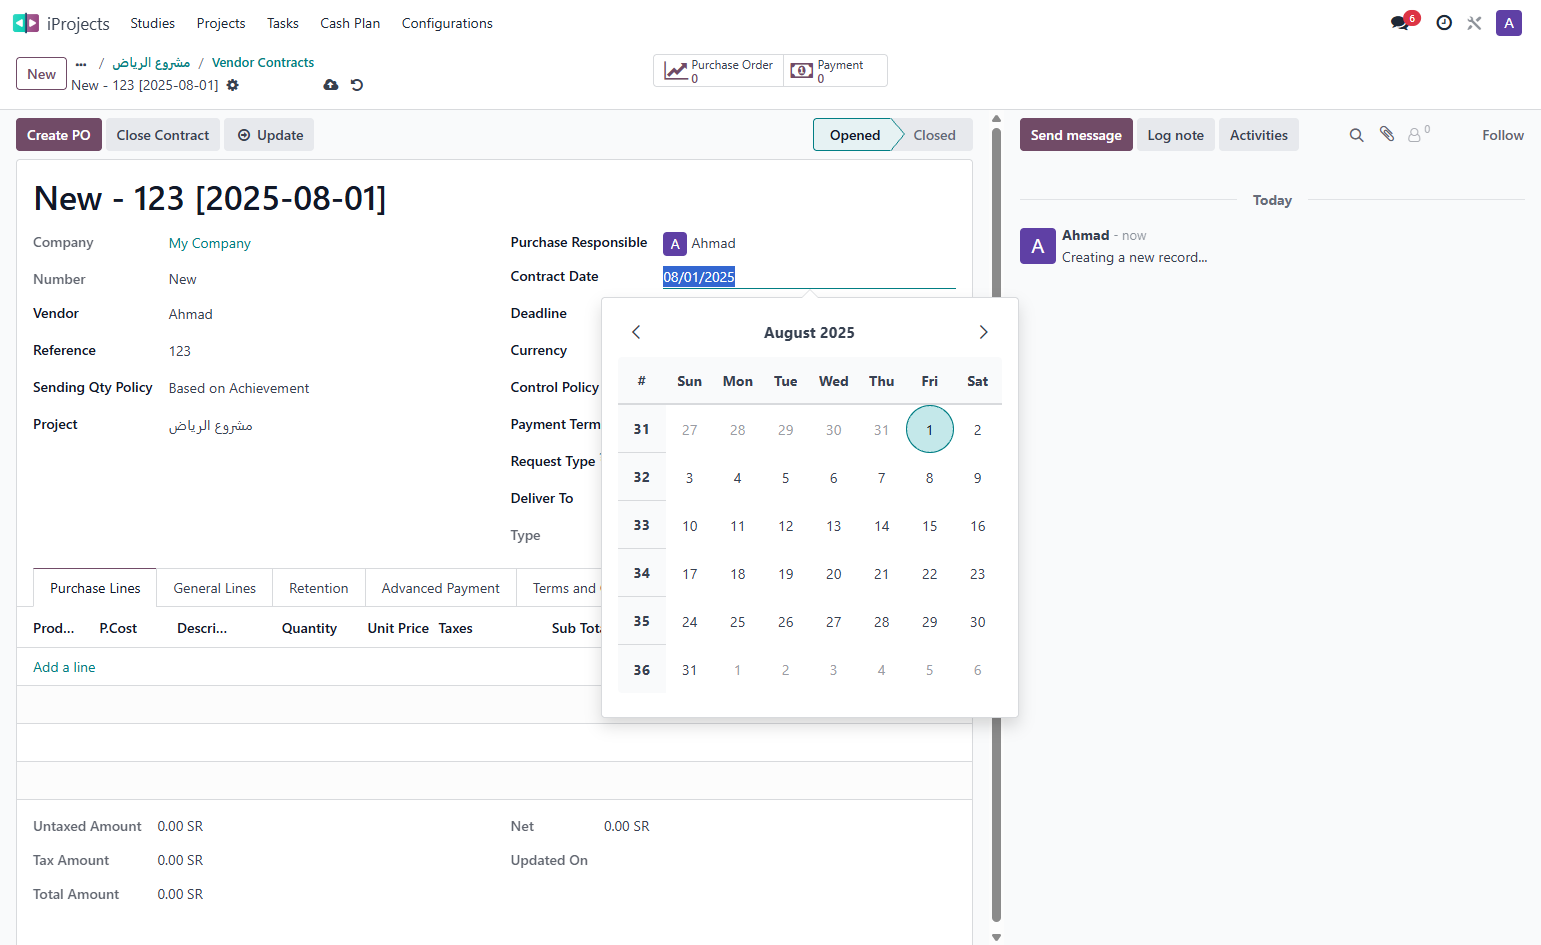Discard changes with undo icon
This screenshot has width=1541, height=945.
pos(357,85)
